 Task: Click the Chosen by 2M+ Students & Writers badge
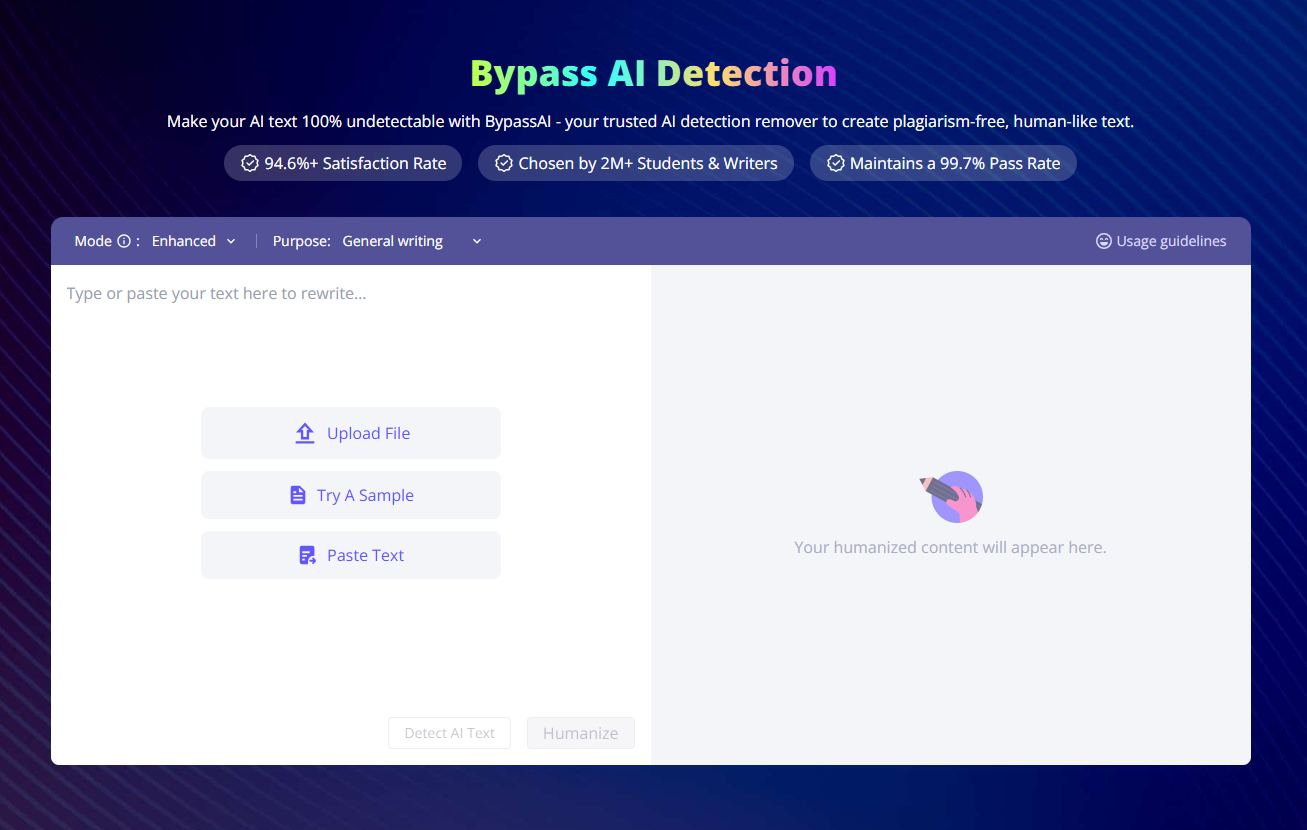pyautogui.click(x=636, y=163)
